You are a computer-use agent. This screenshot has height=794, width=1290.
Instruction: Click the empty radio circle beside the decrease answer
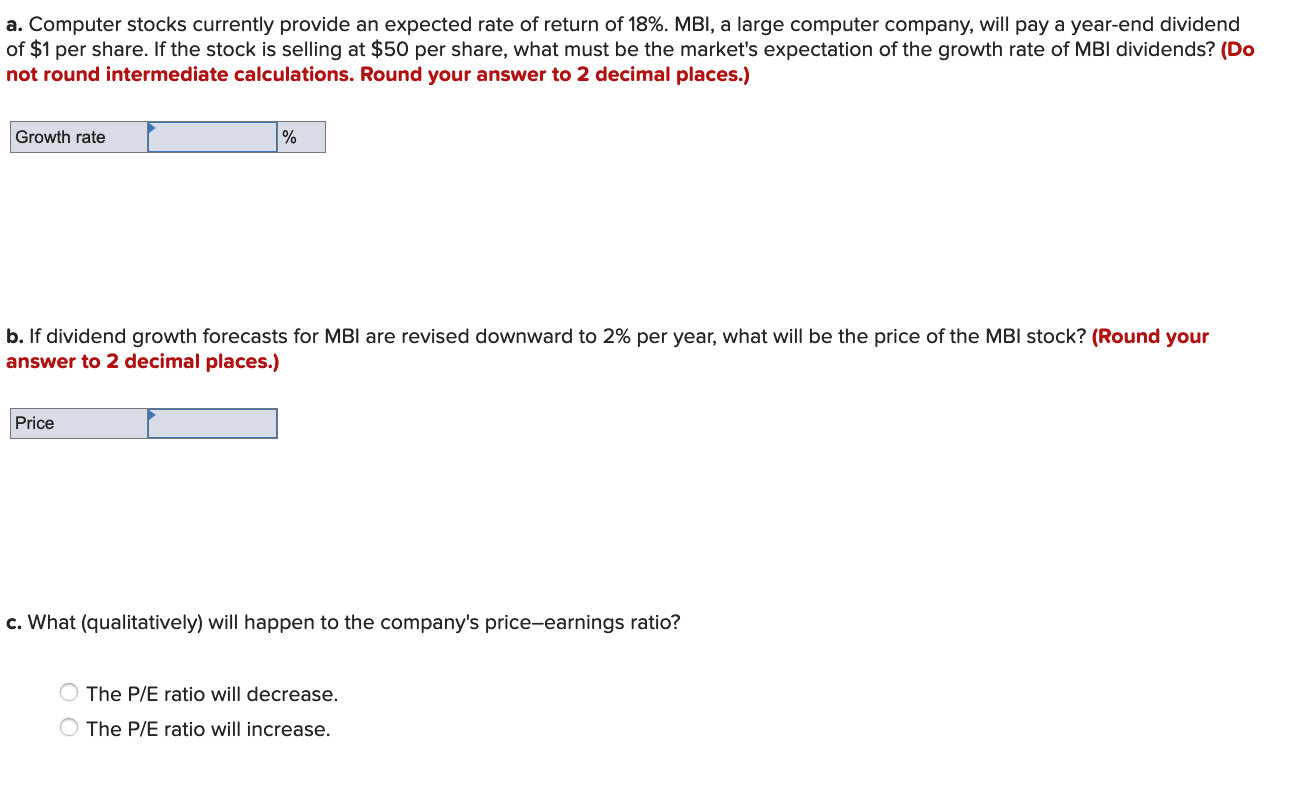(x=68, y=692)
